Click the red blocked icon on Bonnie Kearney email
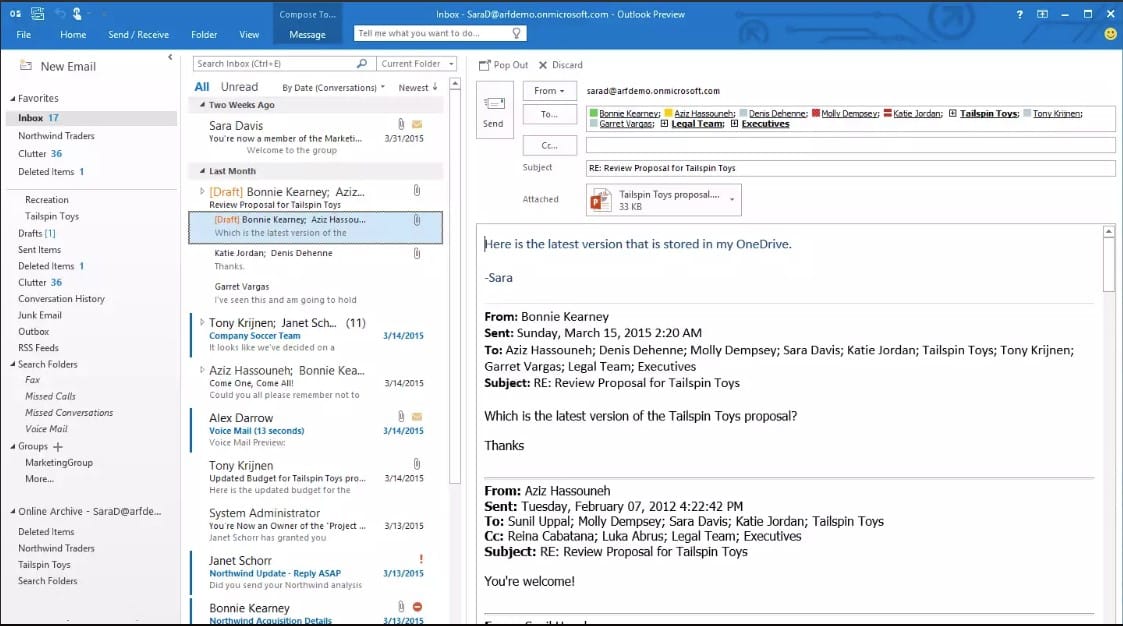Image resolution: width=1123 pixels, height=626 pixels. coord(418,607)
